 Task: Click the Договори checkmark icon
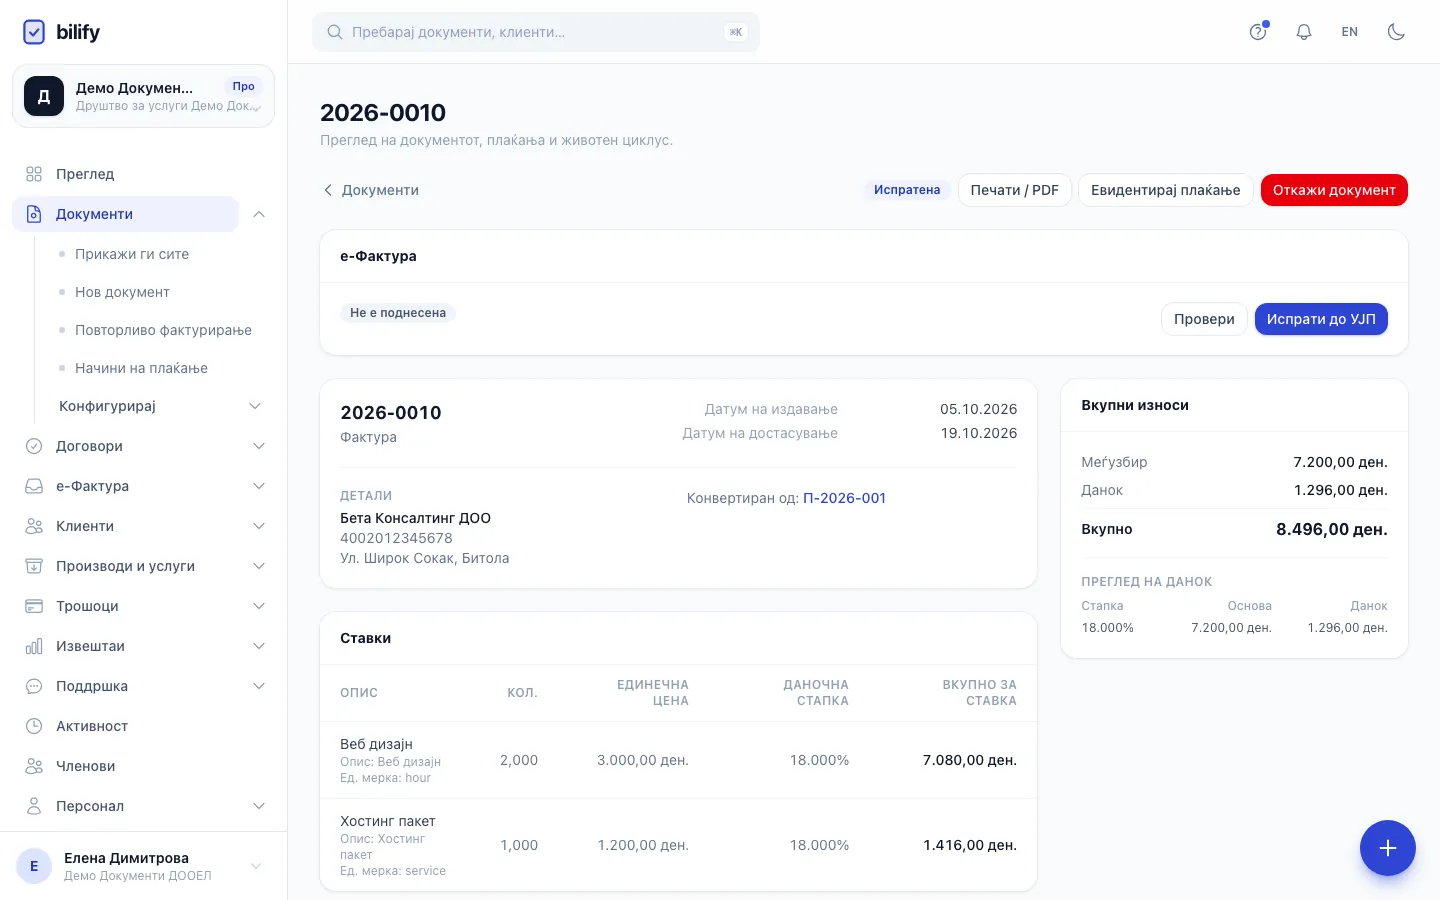coord(34,446)
